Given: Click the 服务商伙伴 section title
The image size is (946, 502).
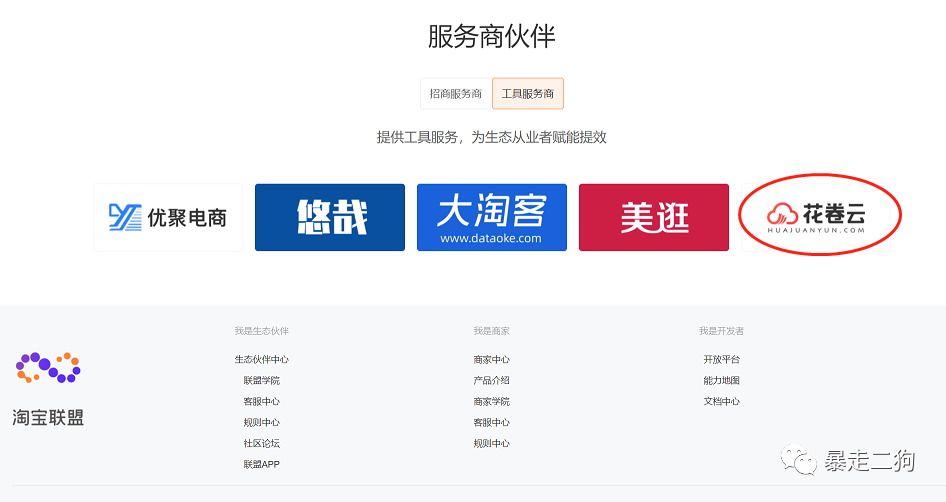Looking at the screenshot, I should pyautogui.click(x=492, y=36).
